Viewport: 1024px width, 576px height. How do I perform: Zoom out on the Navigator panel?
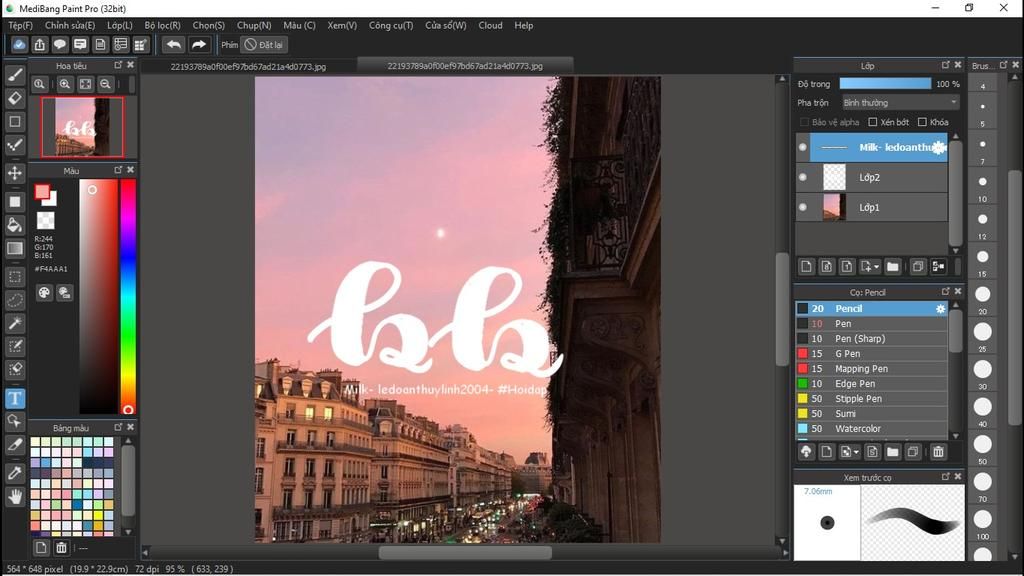(105, 84)
